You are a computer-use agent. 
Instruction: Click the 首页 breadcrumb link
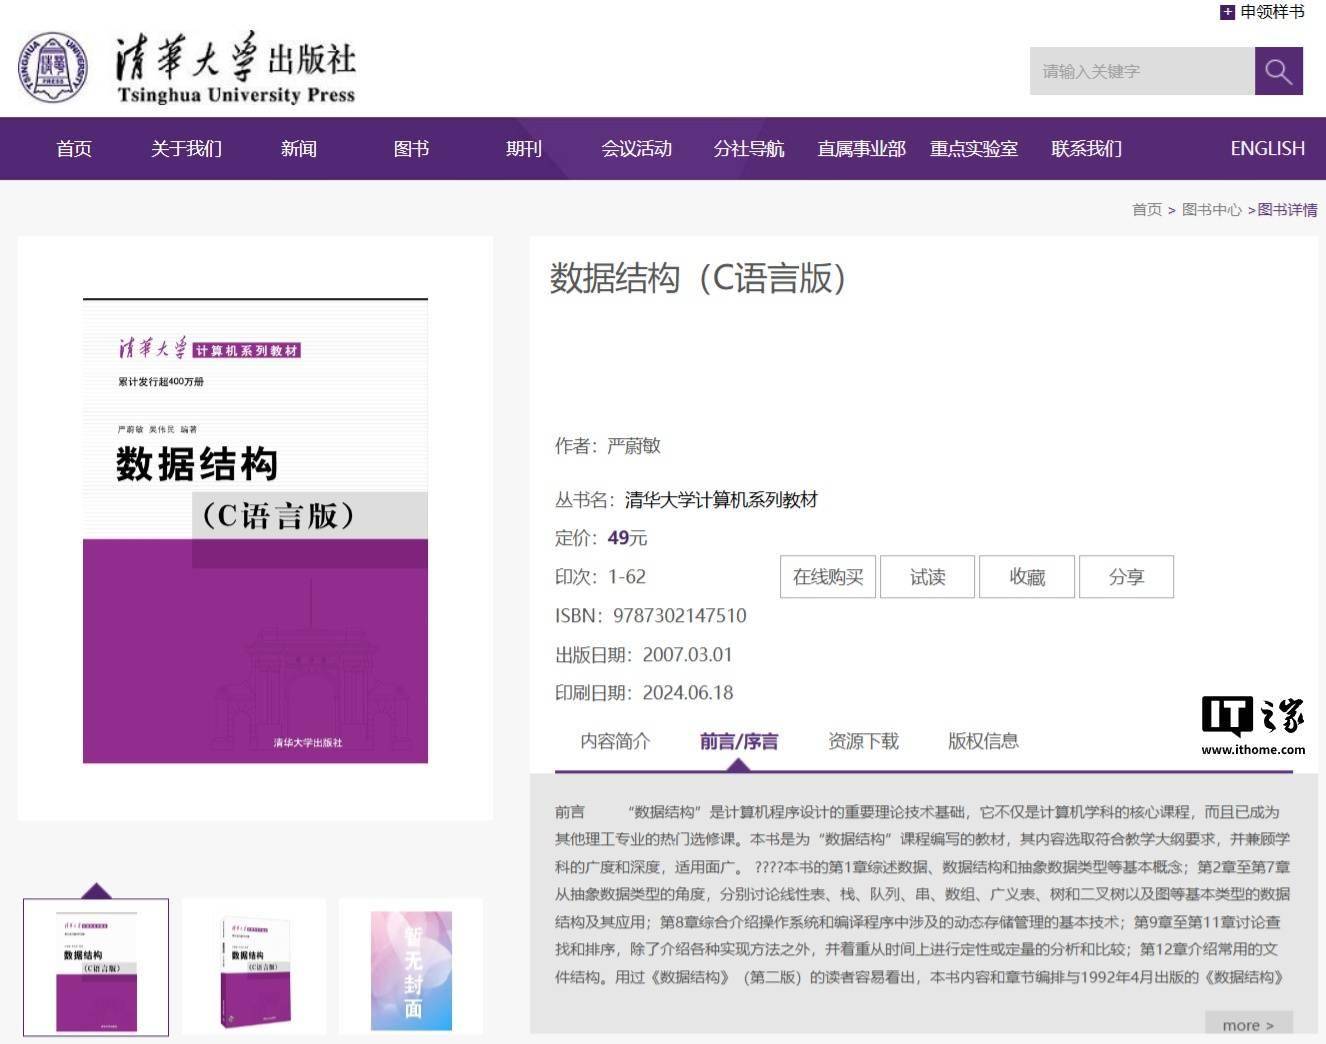pyautogui.click(x=1147, y=209)
